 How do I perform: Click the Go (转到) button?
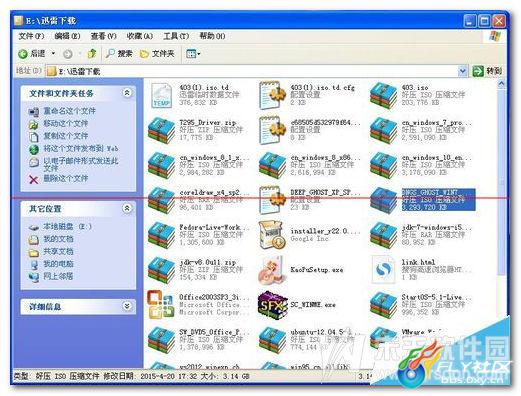pyautogui.click(x=487, y=71)
